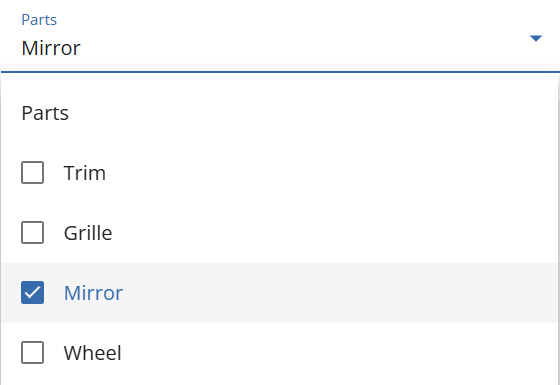Viewport: 560px width, 385px height.
Task: Deselect the blue Mirror option label
Action: pos(93,293)
